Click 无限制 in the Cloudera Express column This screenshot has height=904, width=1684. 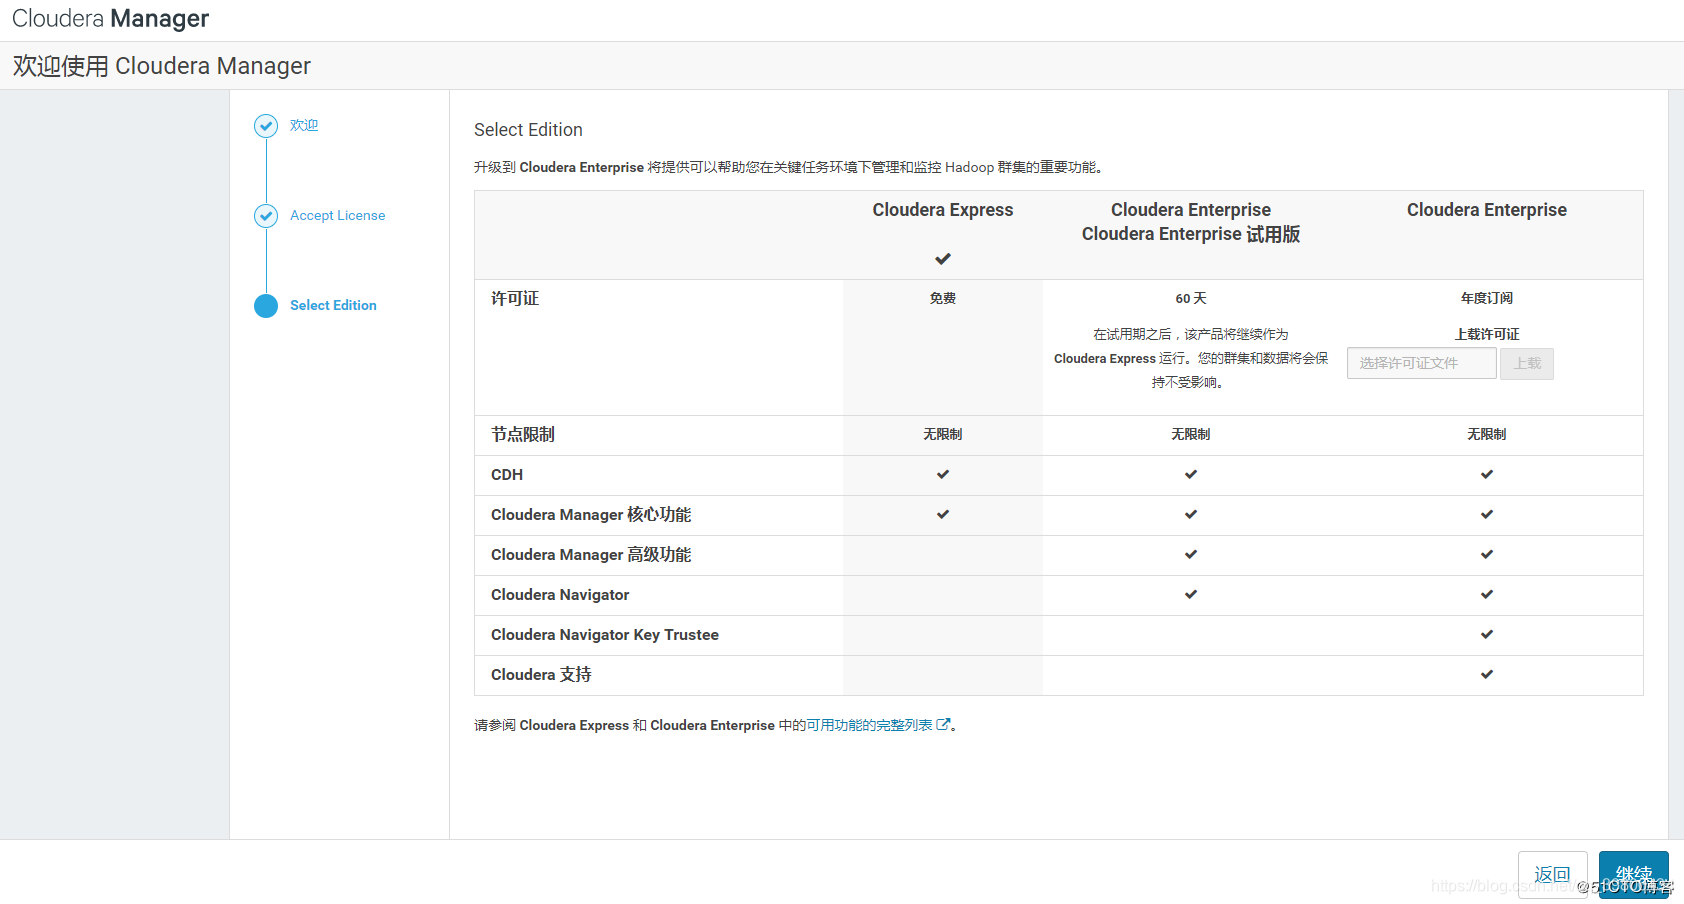(943, 434)
